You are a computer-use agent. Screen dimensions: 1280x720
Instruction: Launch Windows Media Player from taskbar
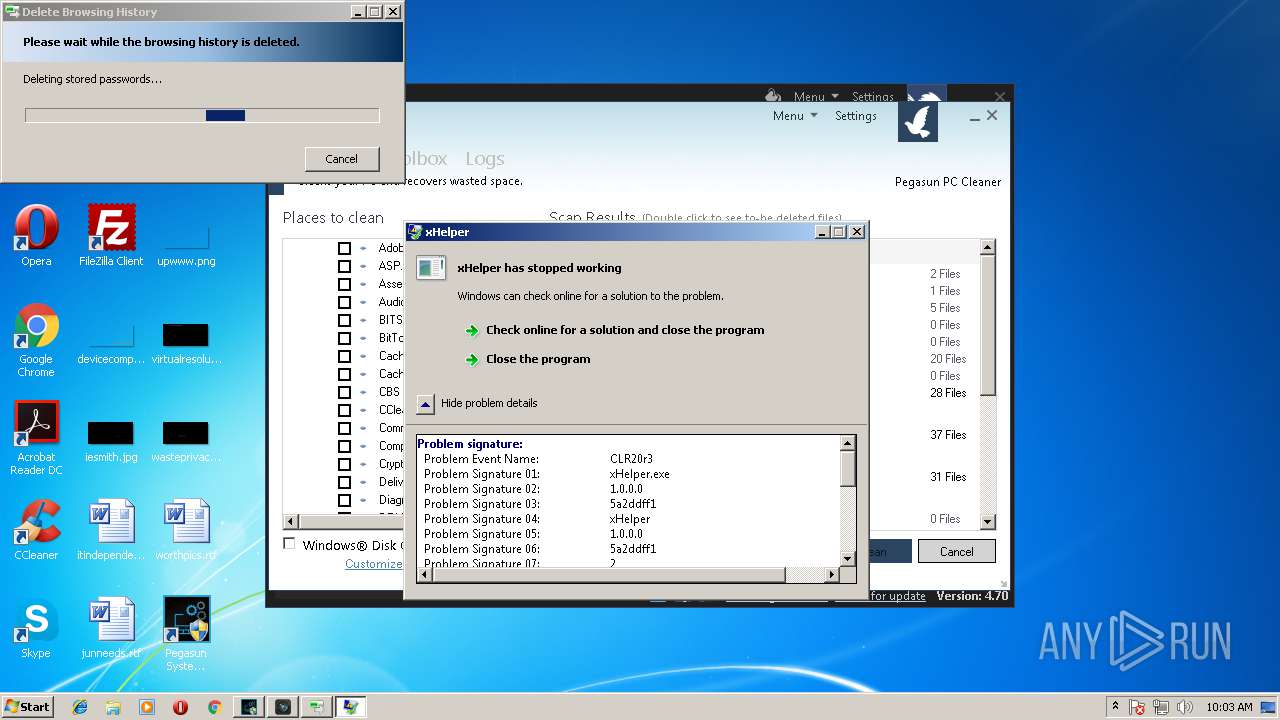[147, 707]
